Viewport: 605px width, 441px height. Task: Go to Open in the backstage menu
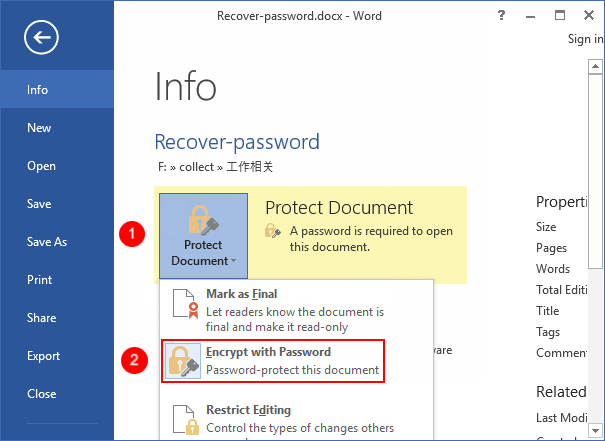[x=41, y=166]
